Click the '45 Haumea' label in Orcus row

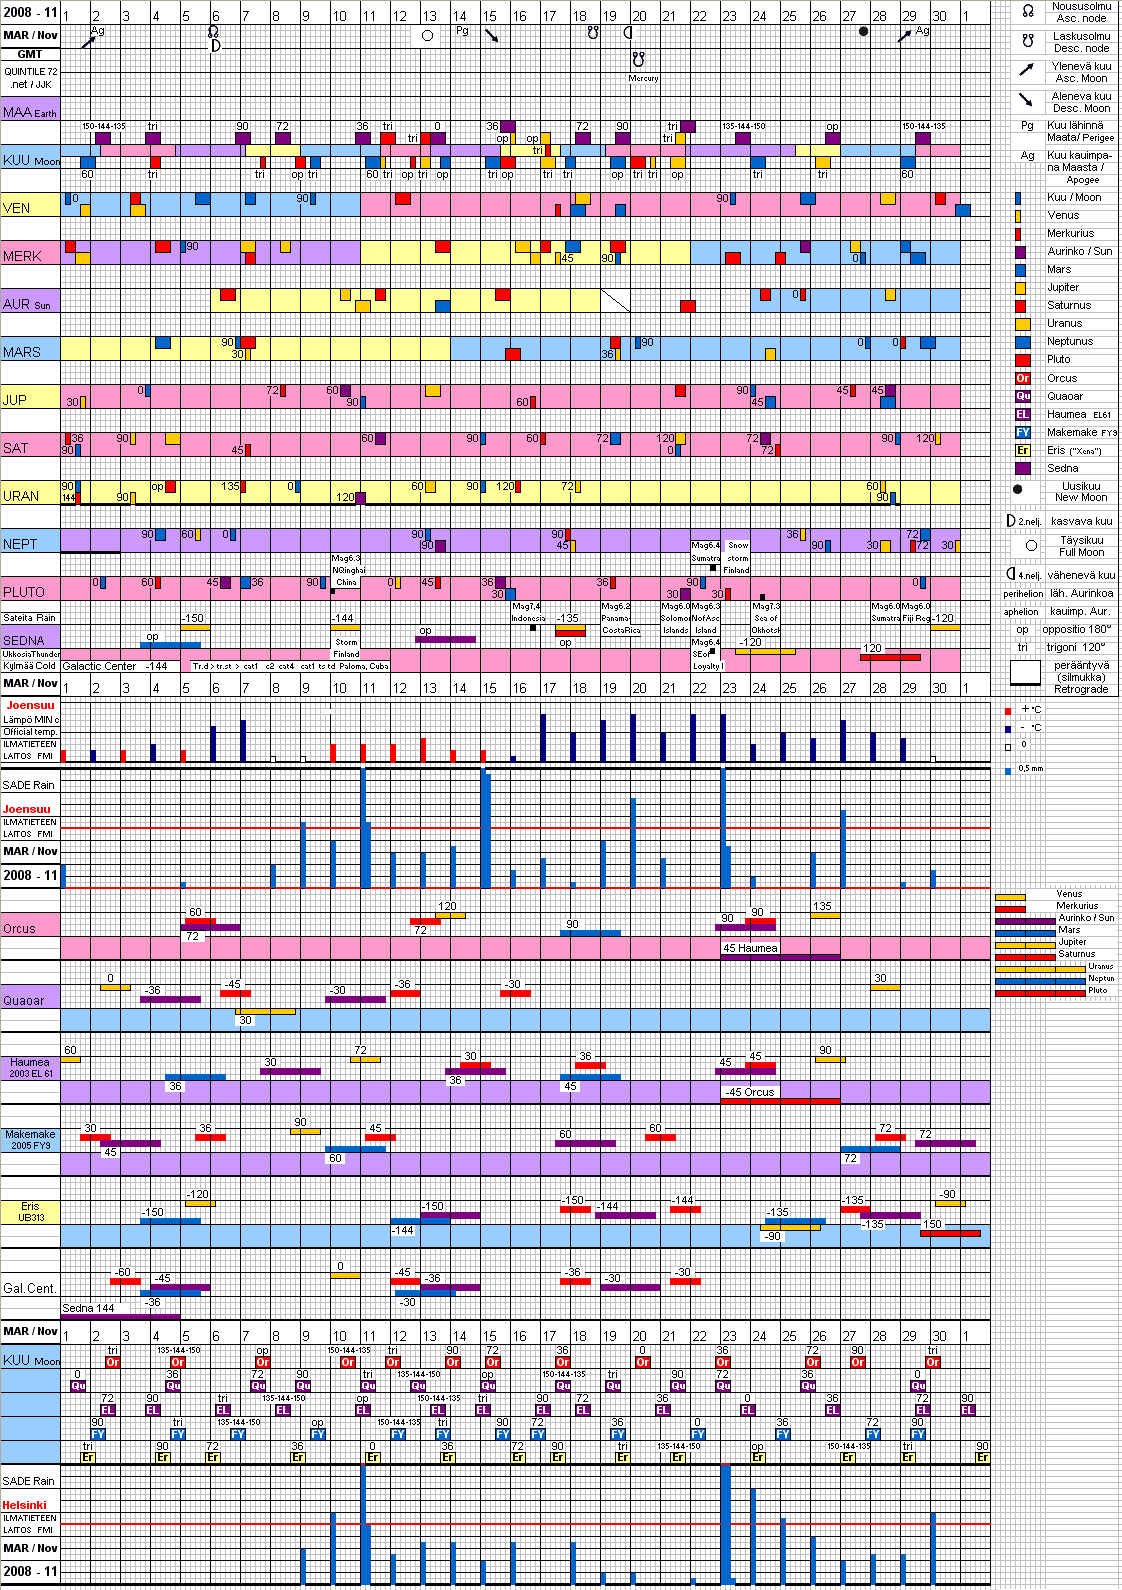[x=750, y=948]
